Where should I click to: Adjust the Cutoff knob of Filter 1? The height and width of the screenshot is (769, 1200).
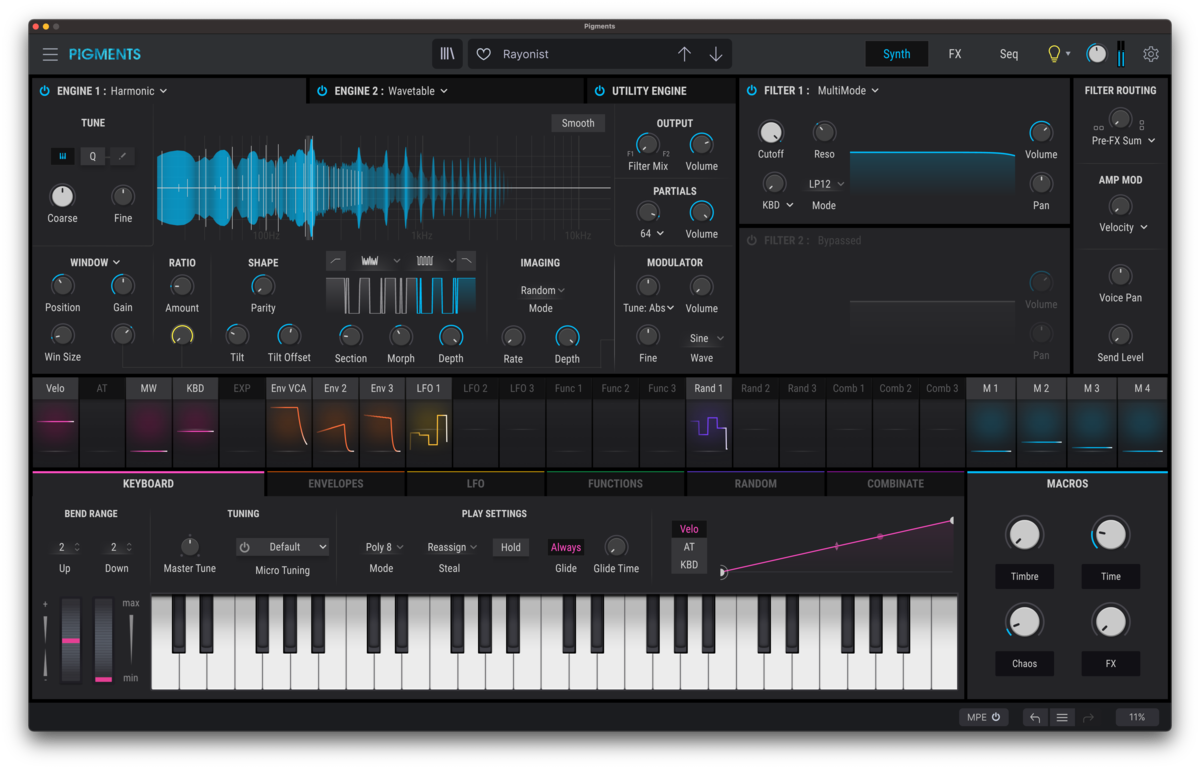(x=770, y=132)
